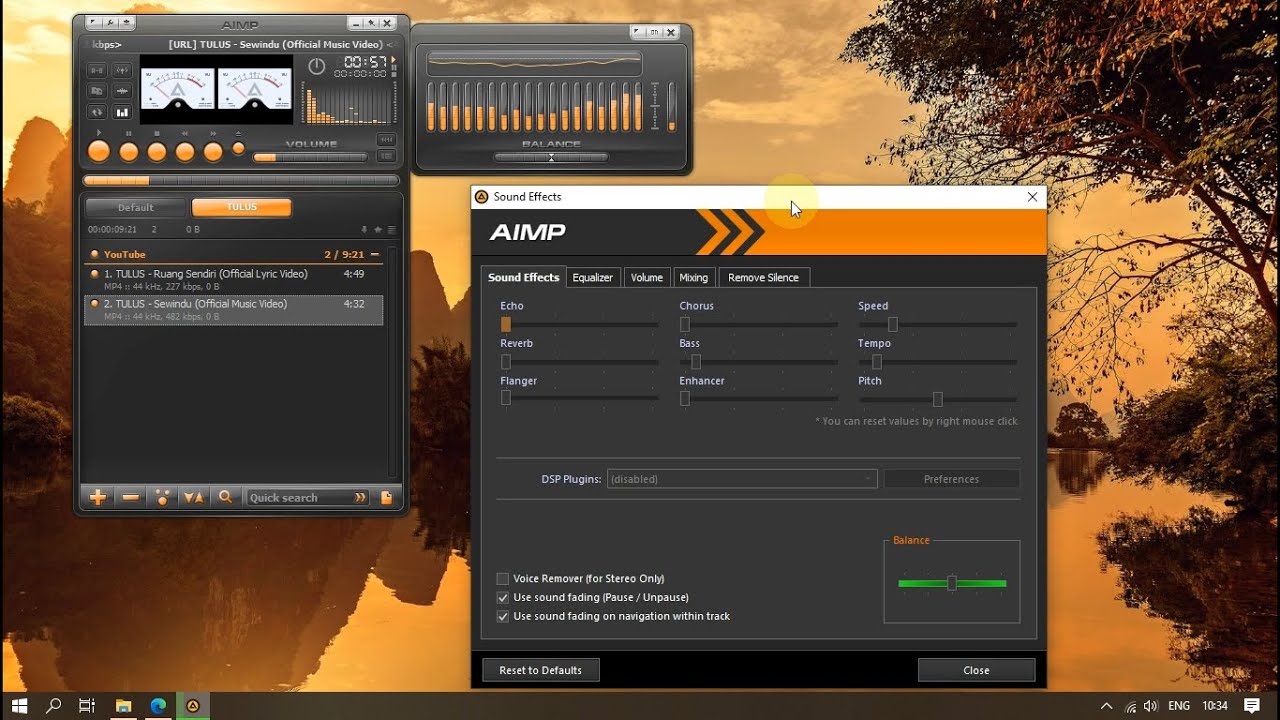Click the visualization bars icon in player

pos(122,112)
